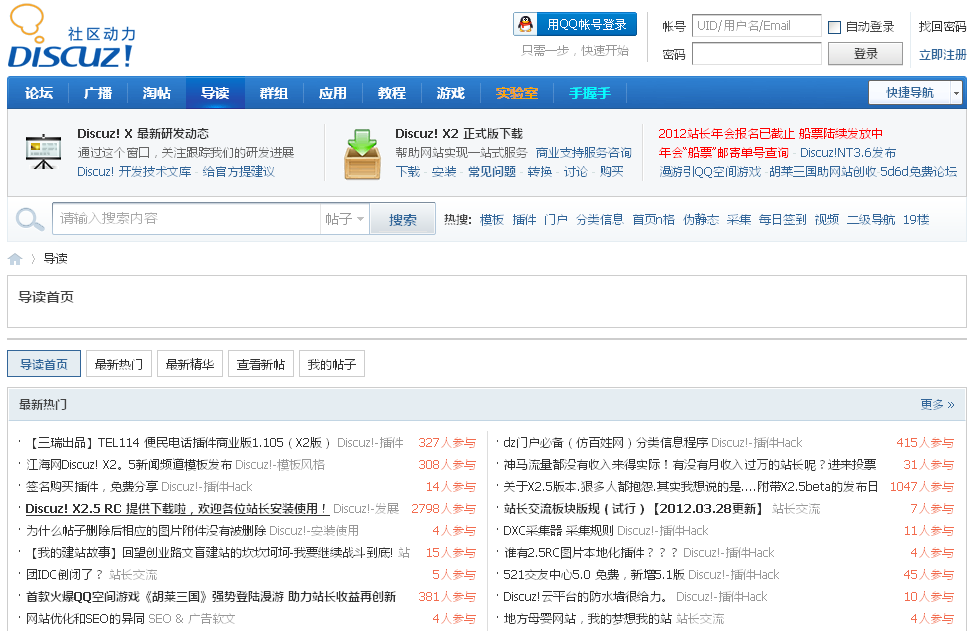Viewport: 978px width, 631px height.
Task: Click hot search term 伪静态
Action: pyautogui.click(x=701, y=219)
